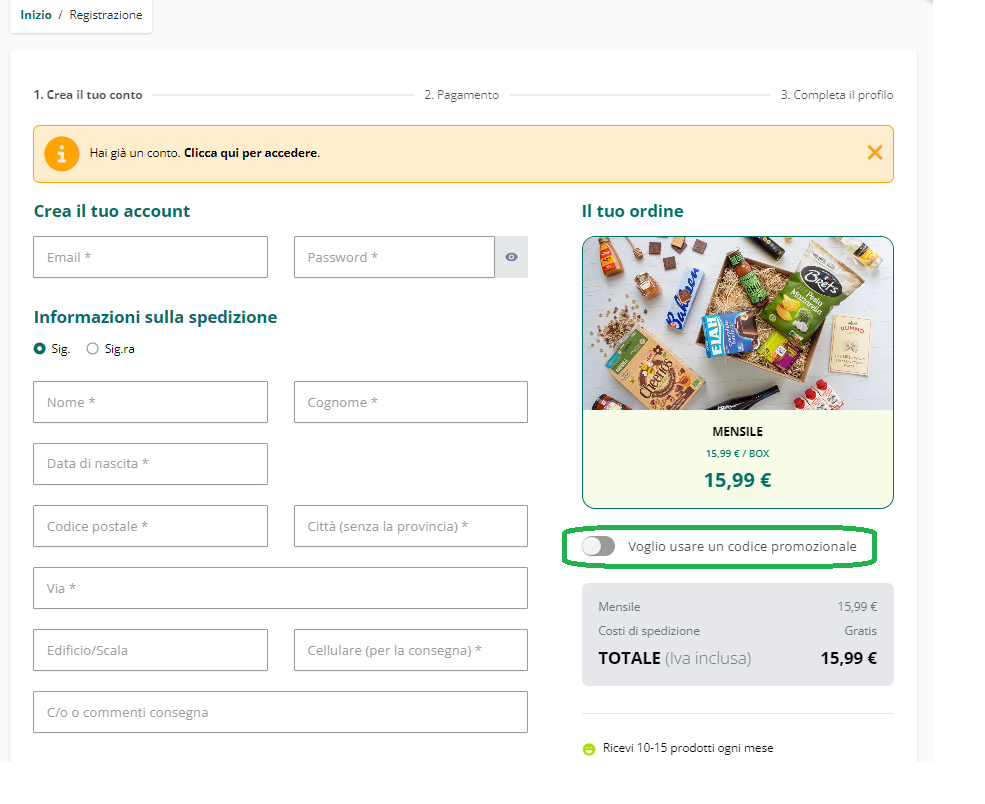
Task: Click the 'Il tuo ordine' heading
Action: pos(633,211)
